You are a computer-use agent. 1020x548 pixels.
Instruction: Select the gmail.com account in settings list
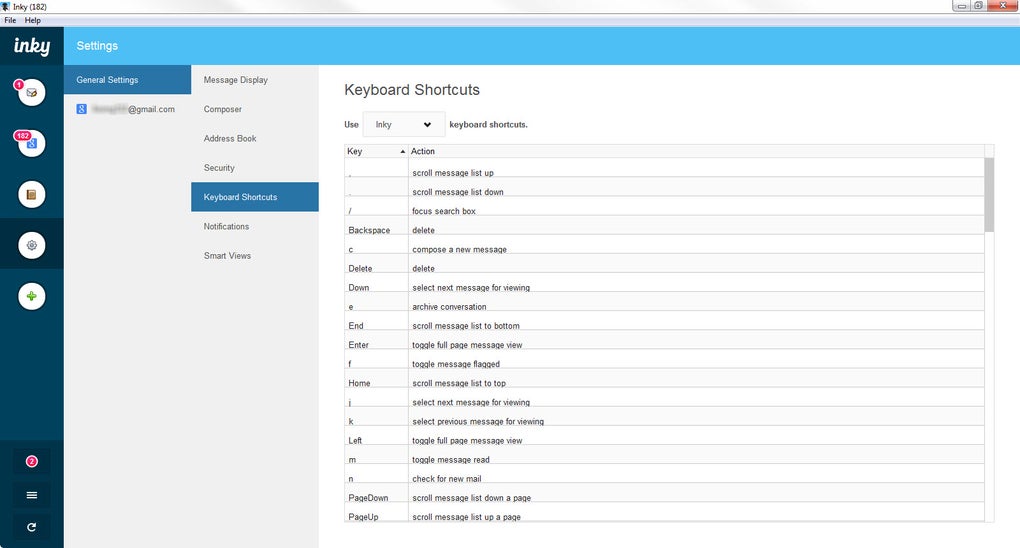[127, 109]
